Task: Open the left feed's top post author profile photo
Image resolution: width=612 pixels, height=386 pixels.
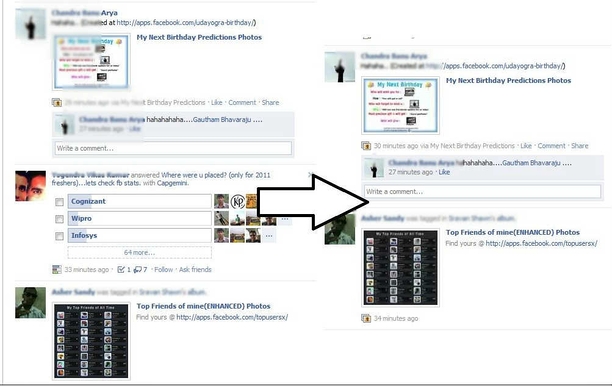Action: (30, 23)
